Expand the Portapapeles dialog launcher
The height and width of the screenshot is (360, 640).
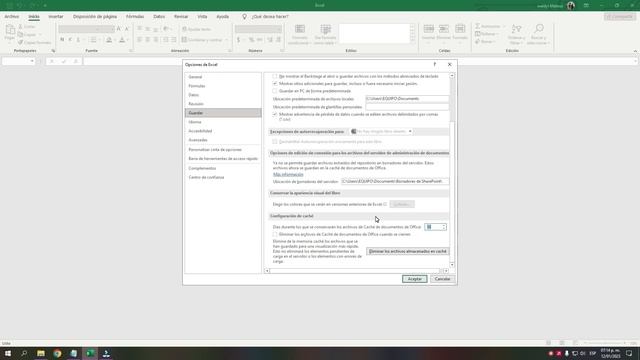53,51
